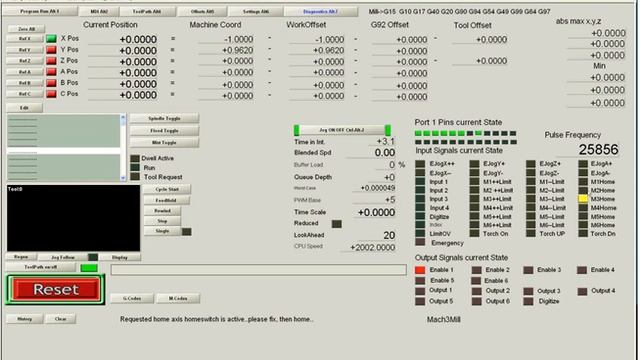Click the MDI command input line
Viewport: 640px width, 360px height.
(258, 269)
